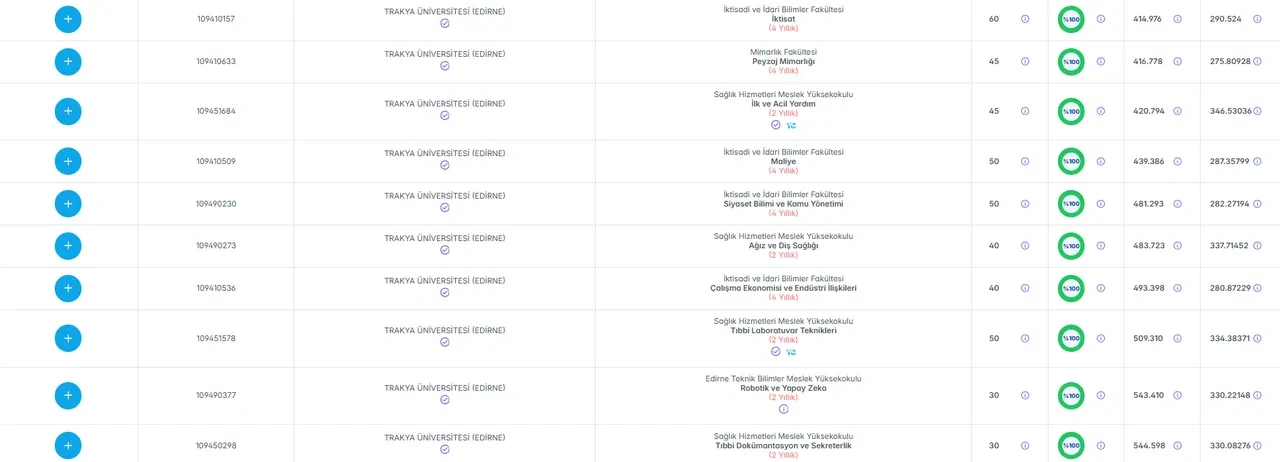Add İlk ve Acil Yardım via plus icon
This screenshot has width=1280, height=462.
coord(68,111)
